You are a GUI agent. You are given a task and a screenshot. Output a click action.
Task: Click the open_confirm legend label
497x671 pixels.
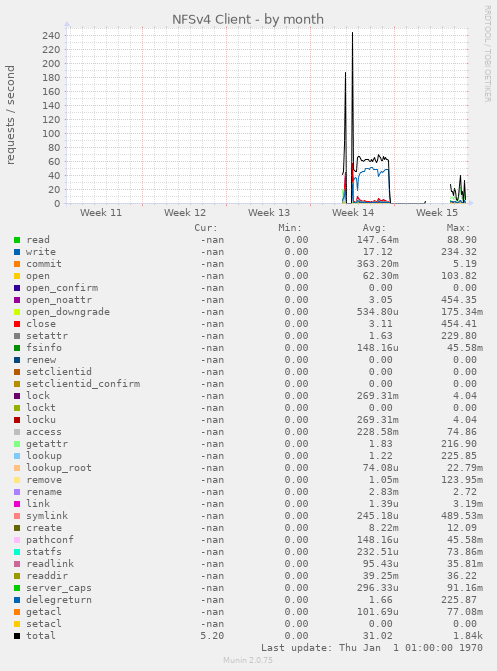point(62,288)
